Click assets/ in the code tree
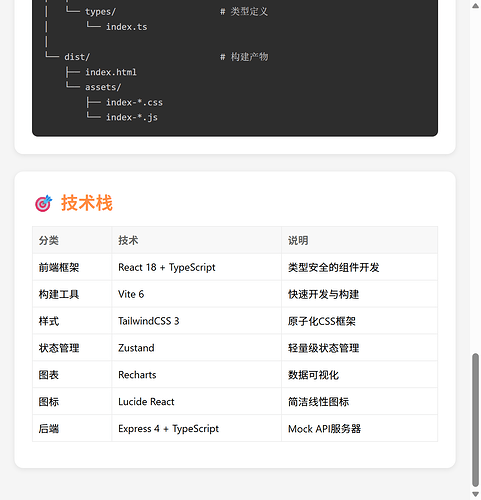This screenshot has width=481, height=500. pos(103,87)
